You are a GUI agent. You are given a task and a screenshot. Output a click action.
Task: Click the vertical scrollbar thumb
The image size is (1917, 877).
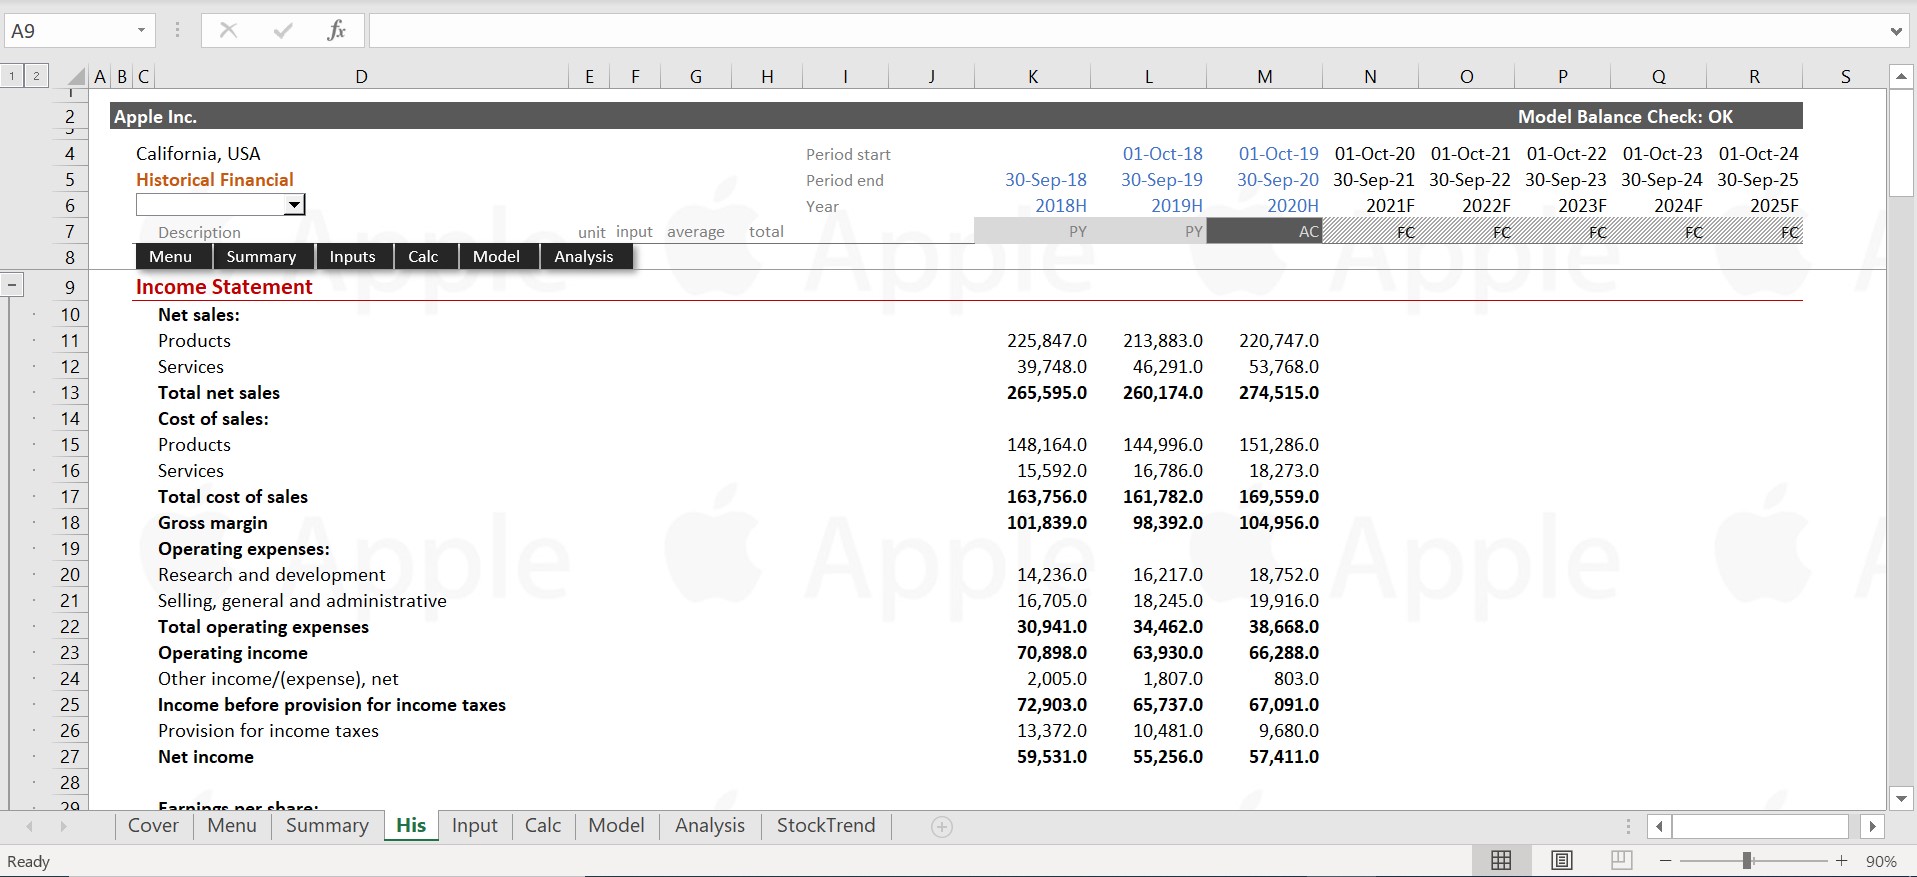[x=1901, y=143]
